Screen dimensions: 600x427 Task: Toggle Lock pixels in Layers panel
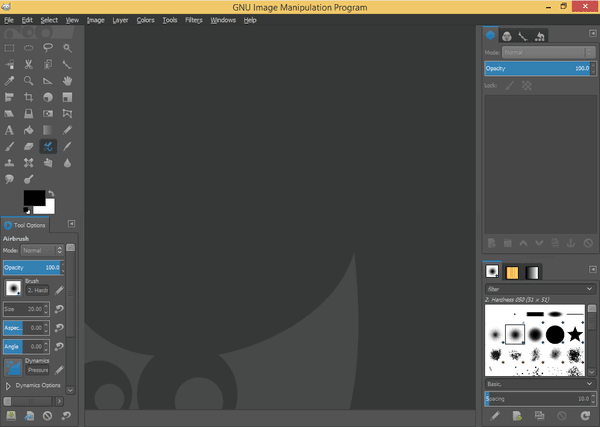pyautogui.click(x=509, y=86)
